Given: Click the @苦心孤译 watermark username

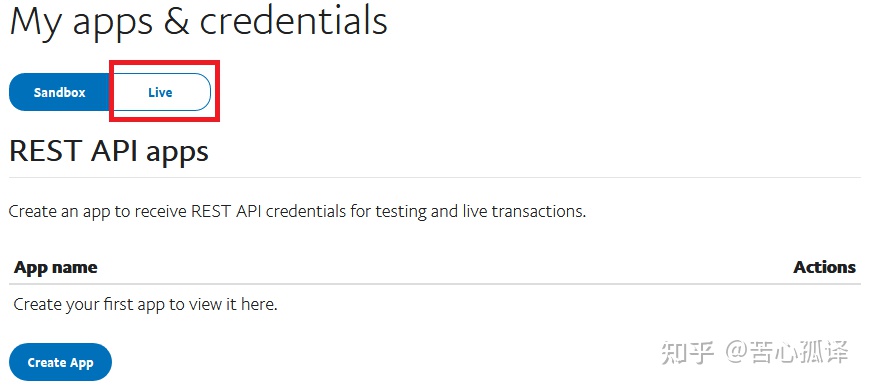Looking at the screenshot, I should tap(787, 353).
